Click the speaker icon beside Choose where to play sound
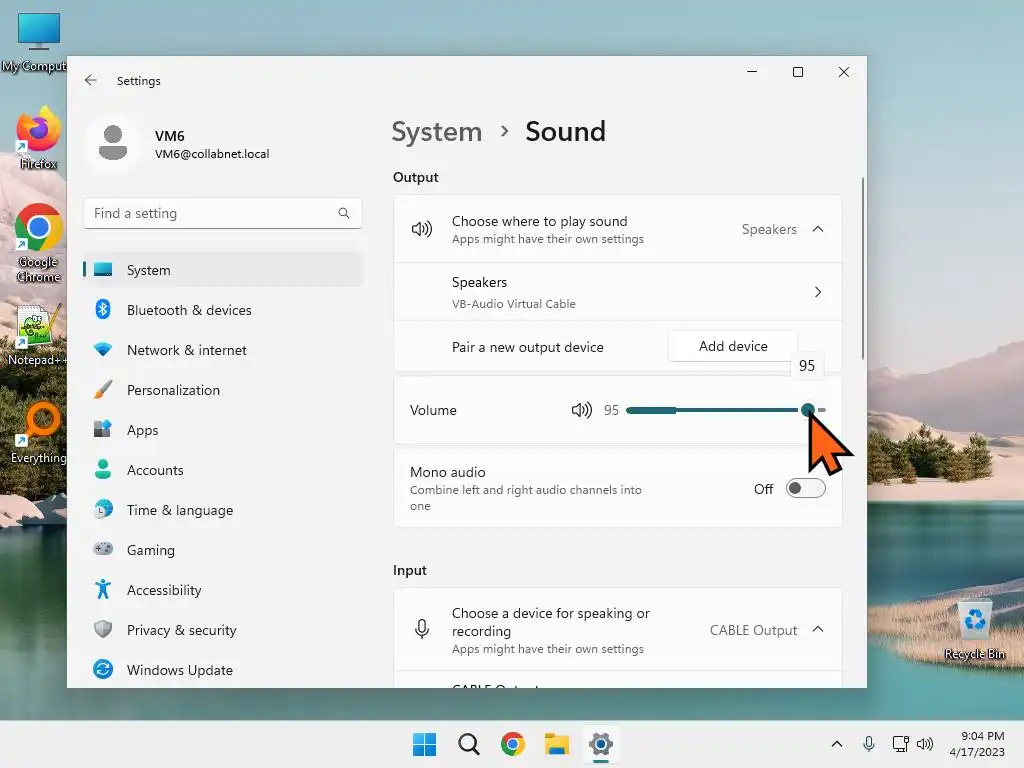This screenshot has width=1024, height=768. pos(422,229)
